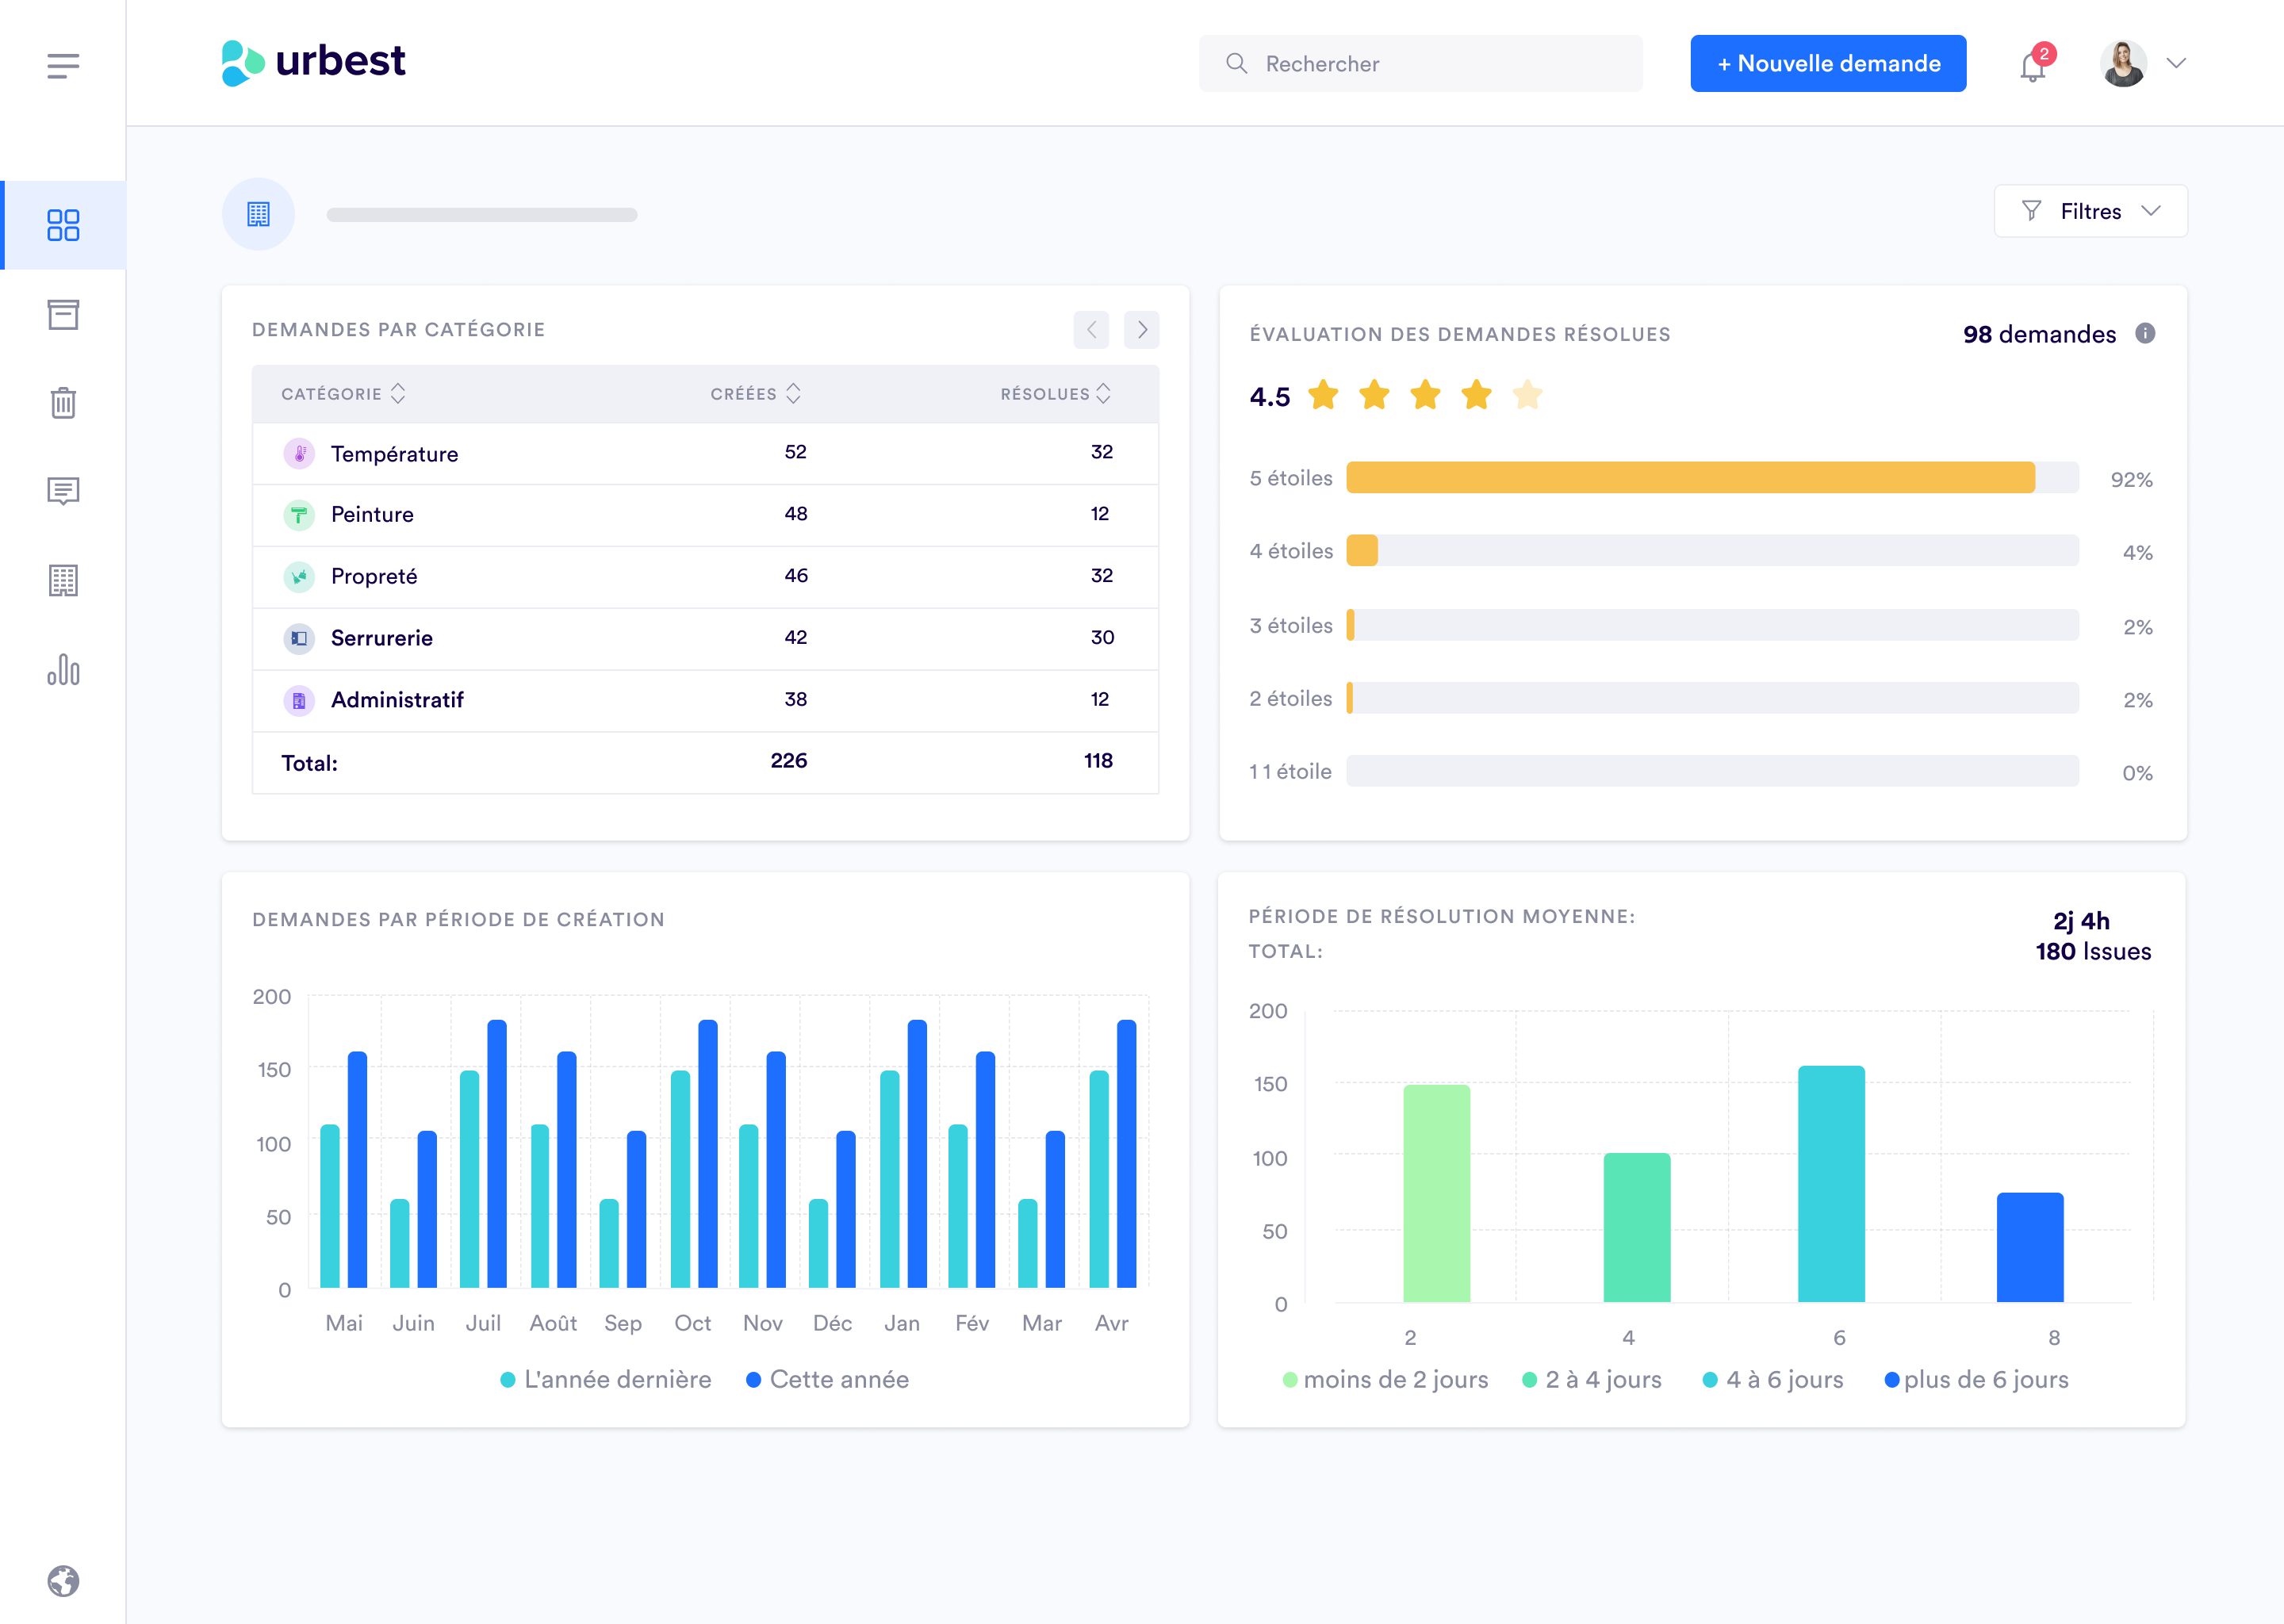Expand the Filtres dropdown
Screen dimensions: 2284x1624
[x=2090, y=211]
